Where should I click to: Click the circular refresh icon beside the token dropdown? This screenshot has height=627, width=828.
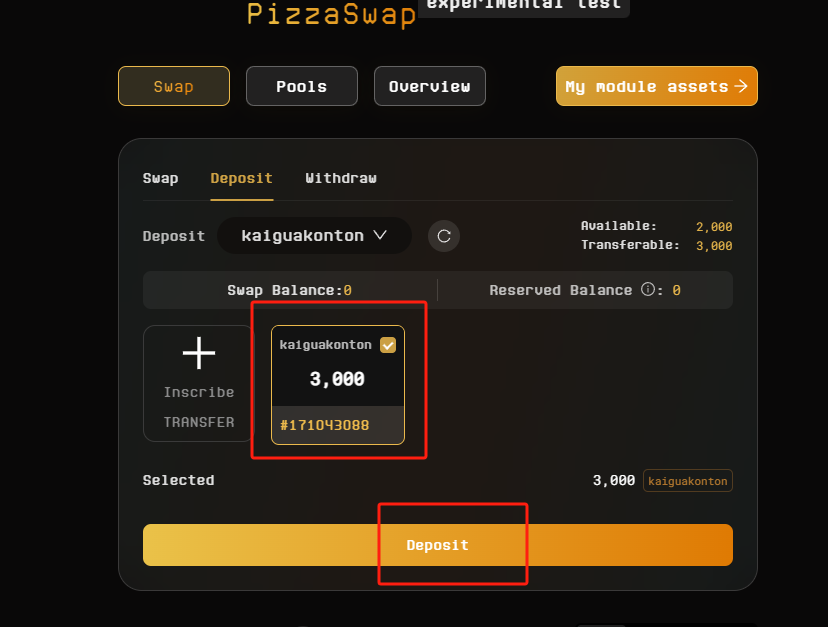point(444,236)
